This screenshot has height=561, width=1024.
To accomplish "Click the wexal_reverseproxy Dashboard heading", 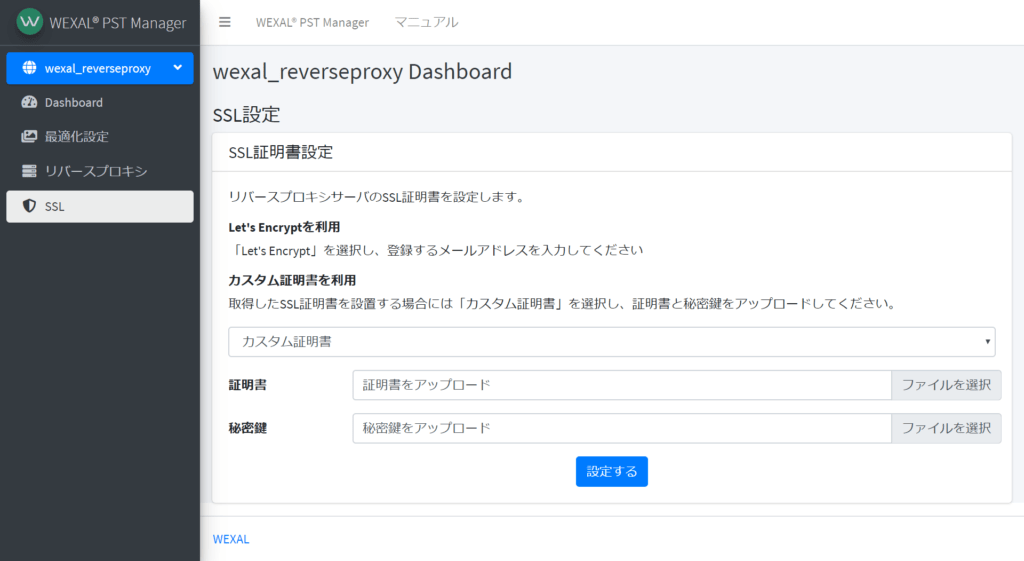I will point(362,71).
